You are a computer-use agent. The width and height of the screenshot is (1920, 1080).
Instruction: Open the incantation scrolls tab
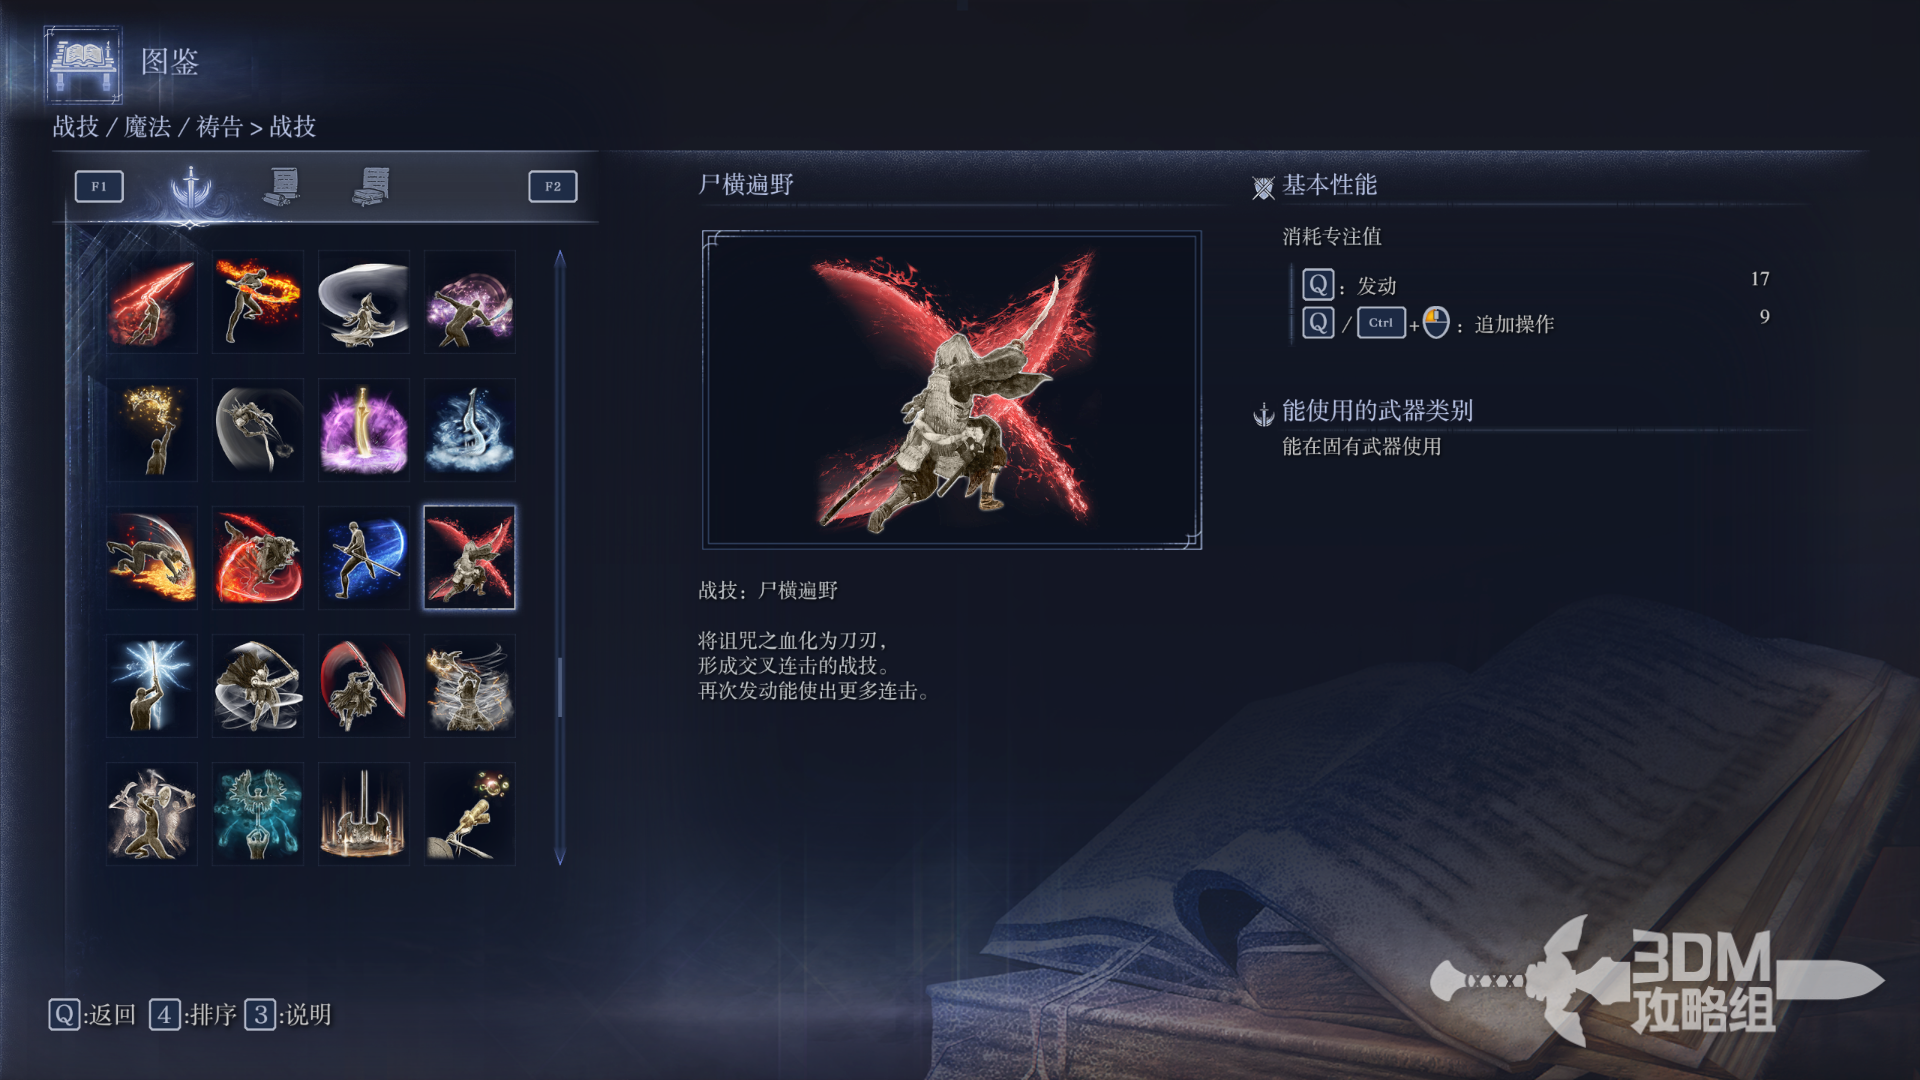pos(372,187)
